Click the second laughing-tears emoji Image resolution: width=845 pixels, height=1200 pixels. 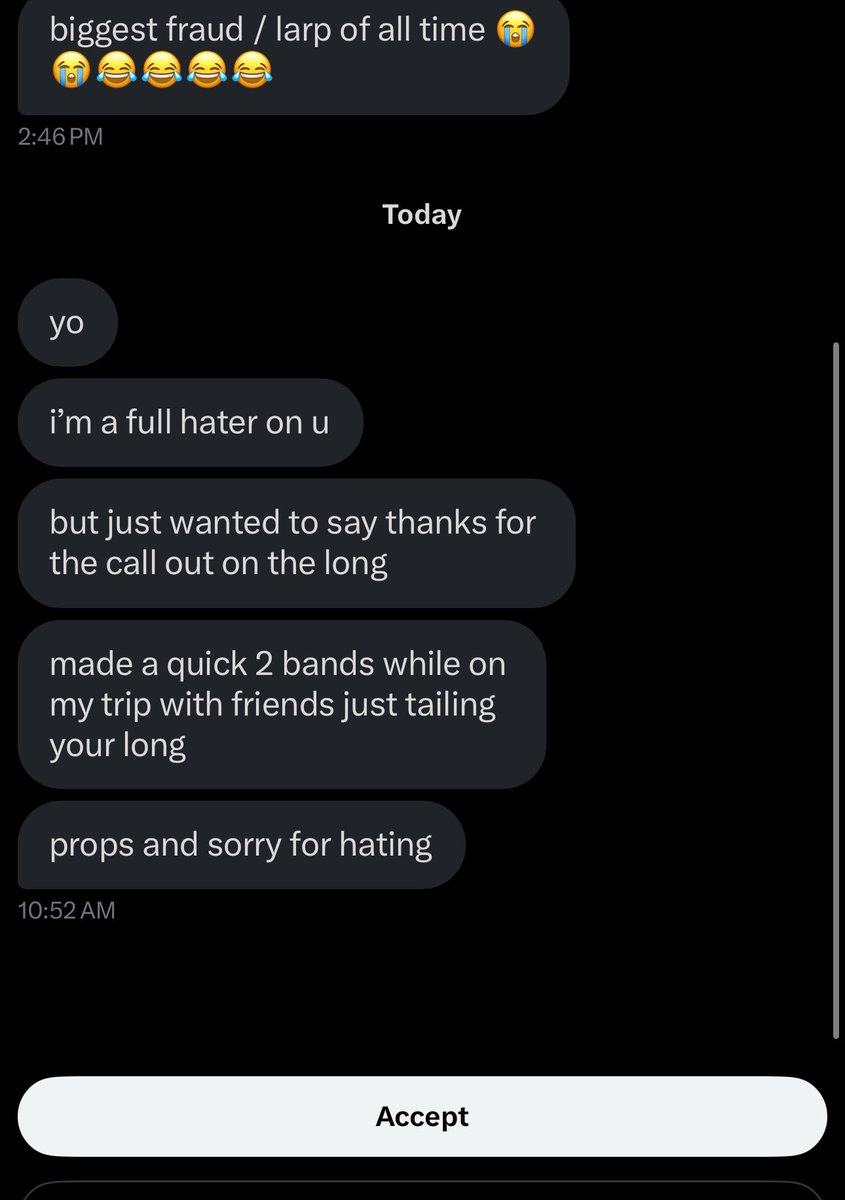click(x=161, y=71)
